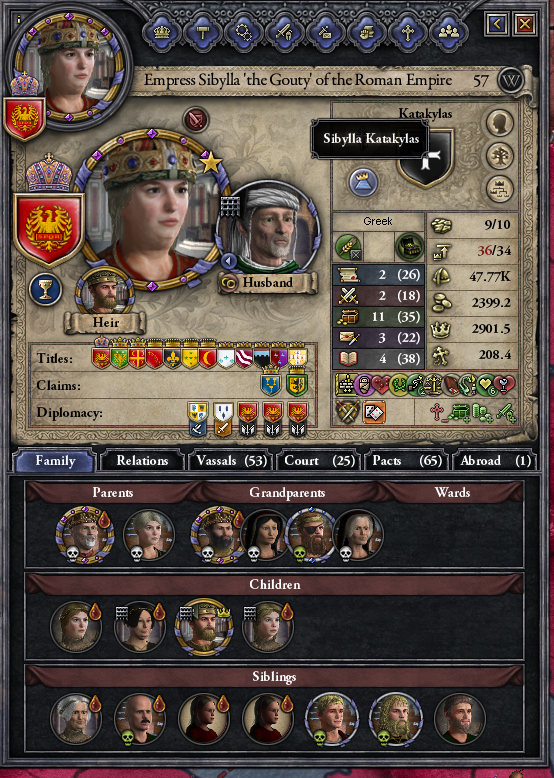Open the succession family tree icon
Viewport: 554px width, 778px height.
coord(499,189)
